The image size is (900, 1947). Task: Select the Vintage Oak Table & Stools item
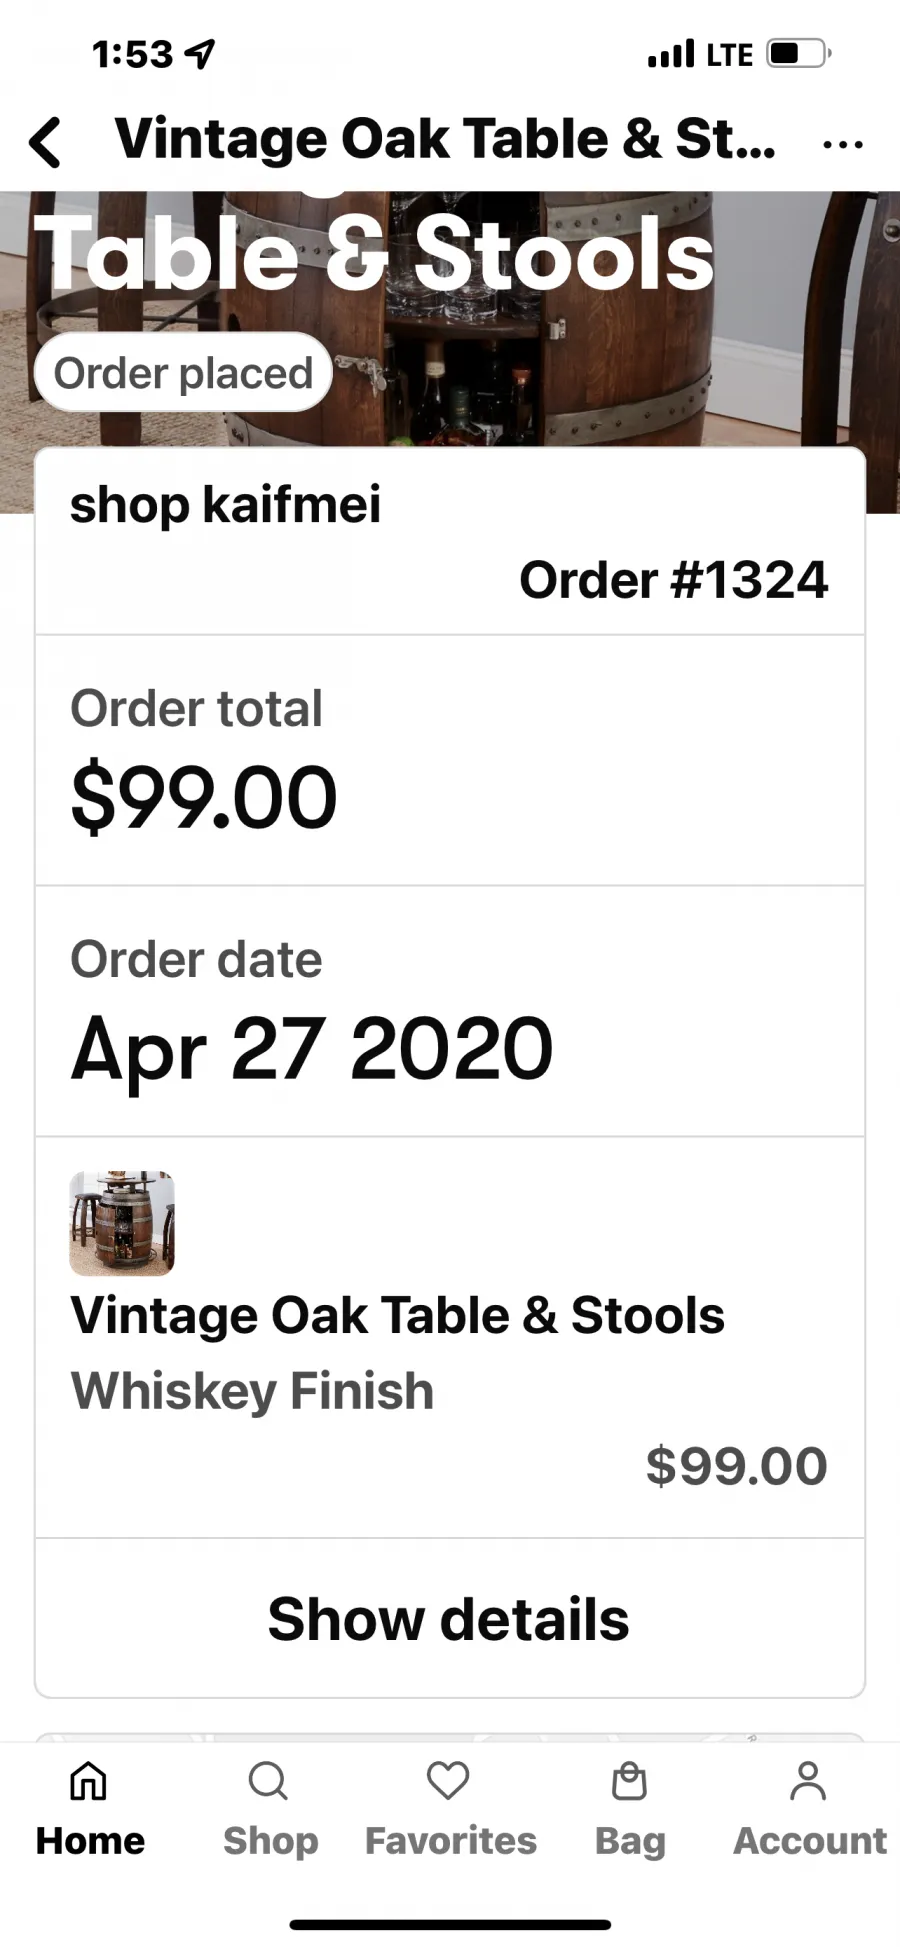(397, 1315)
